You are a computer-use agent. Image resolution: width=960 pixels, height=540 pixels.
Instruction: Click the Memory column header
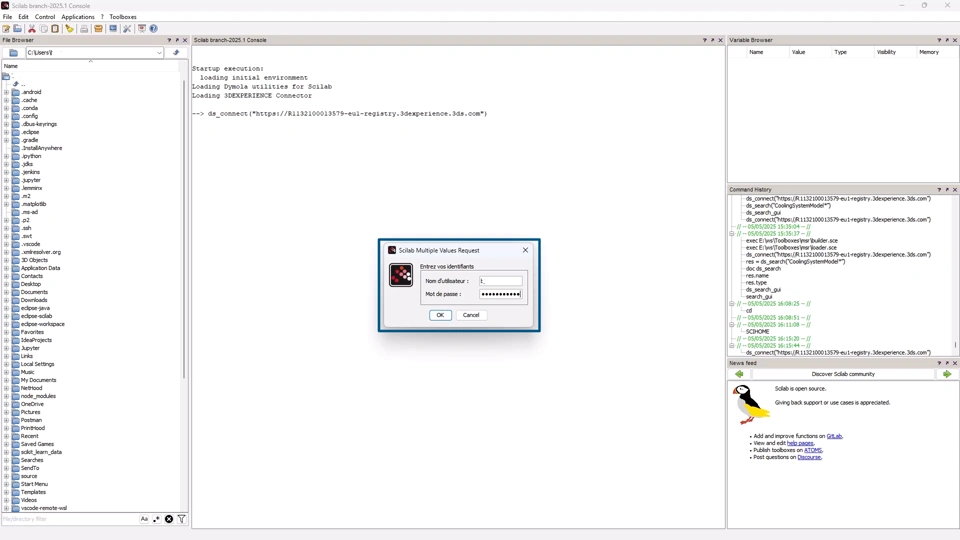click(x=929, y=53)
